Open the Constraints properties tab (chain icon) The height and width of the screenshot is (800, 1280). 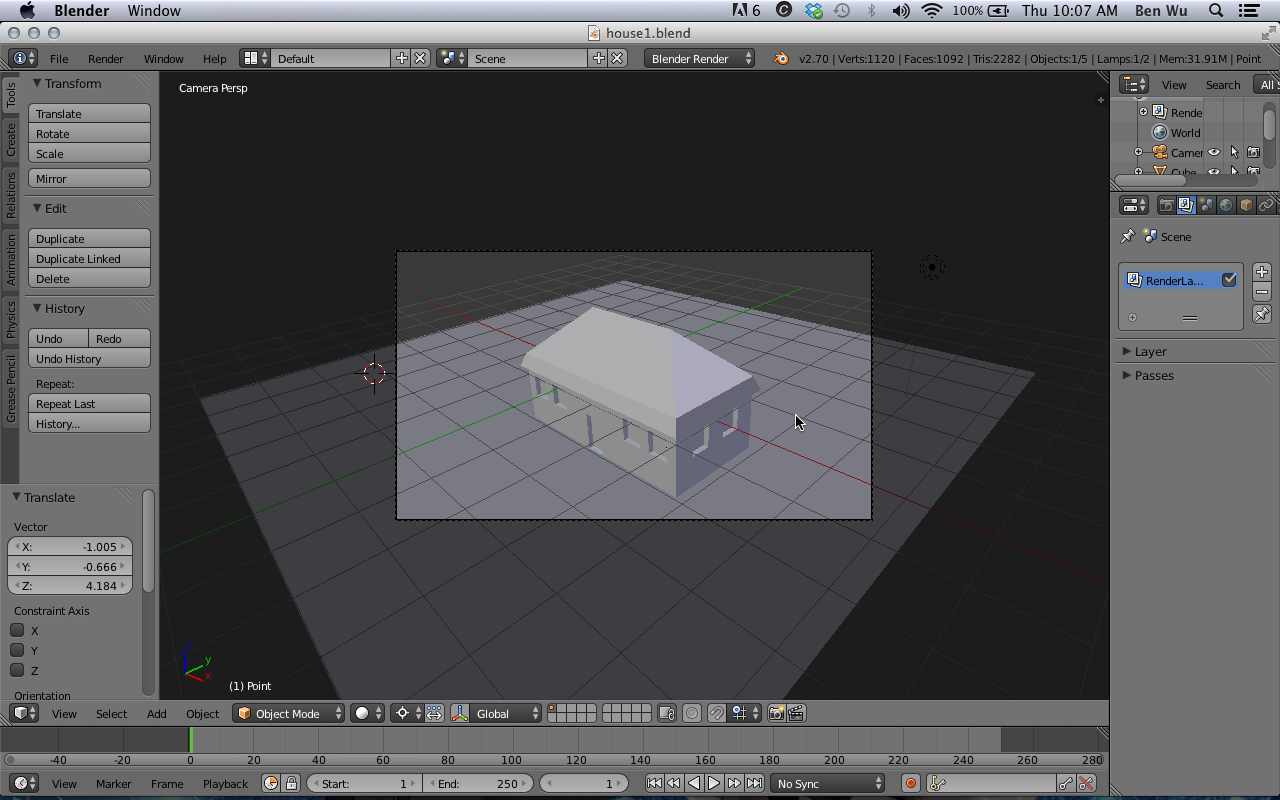pos(1266,205)
